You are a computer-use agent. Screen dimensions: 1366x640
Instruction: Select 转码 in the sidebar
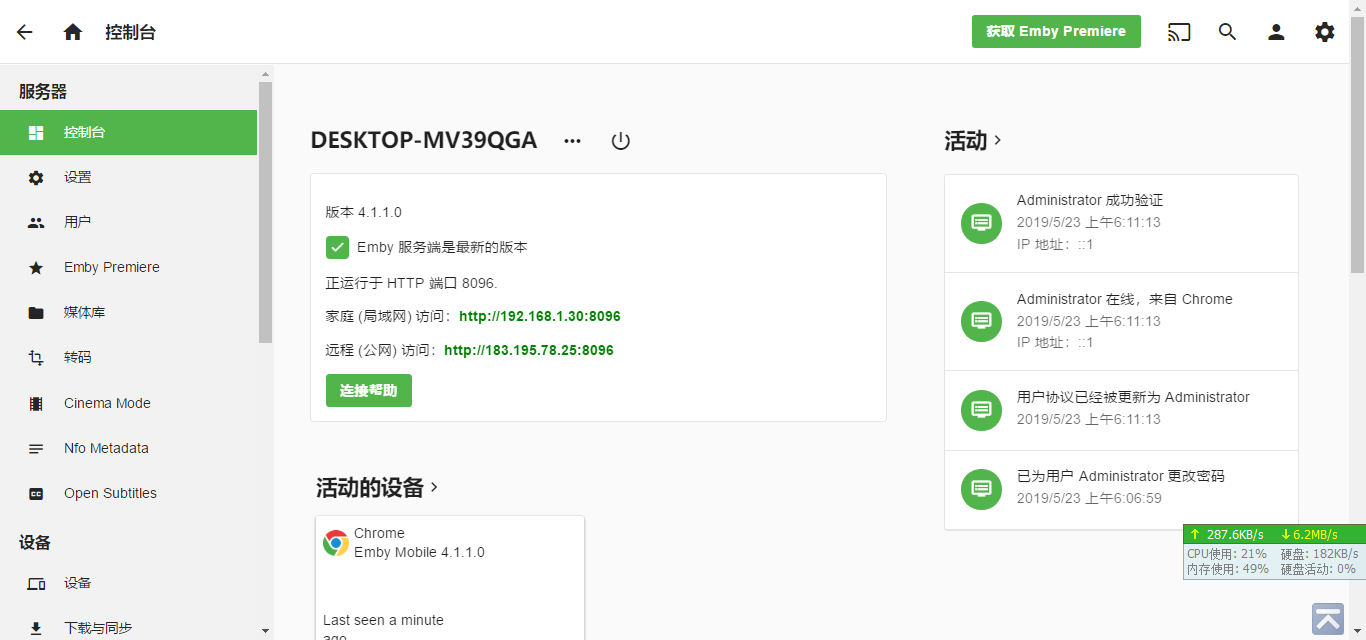(x=78, y=357)
